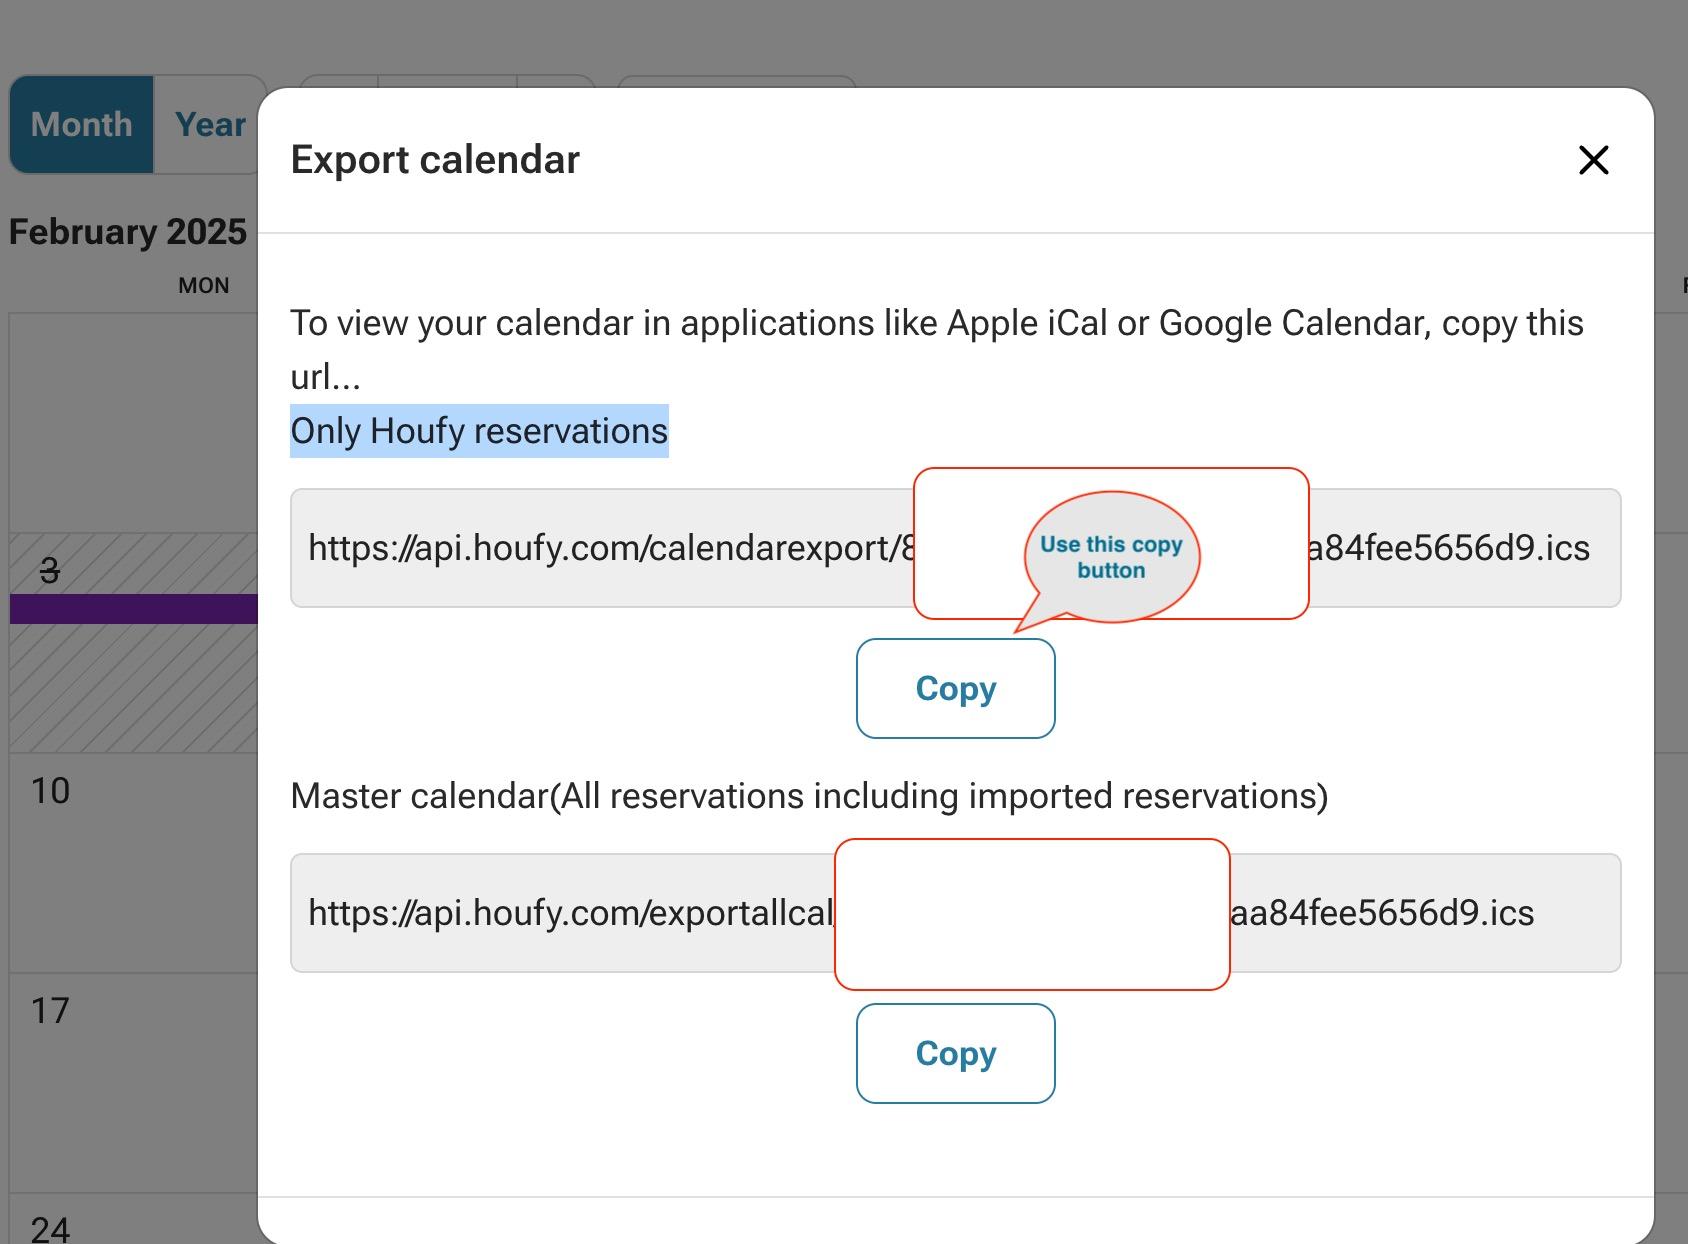Click the MON weekday column header
1688x1244 pixels.
[204, 286]
